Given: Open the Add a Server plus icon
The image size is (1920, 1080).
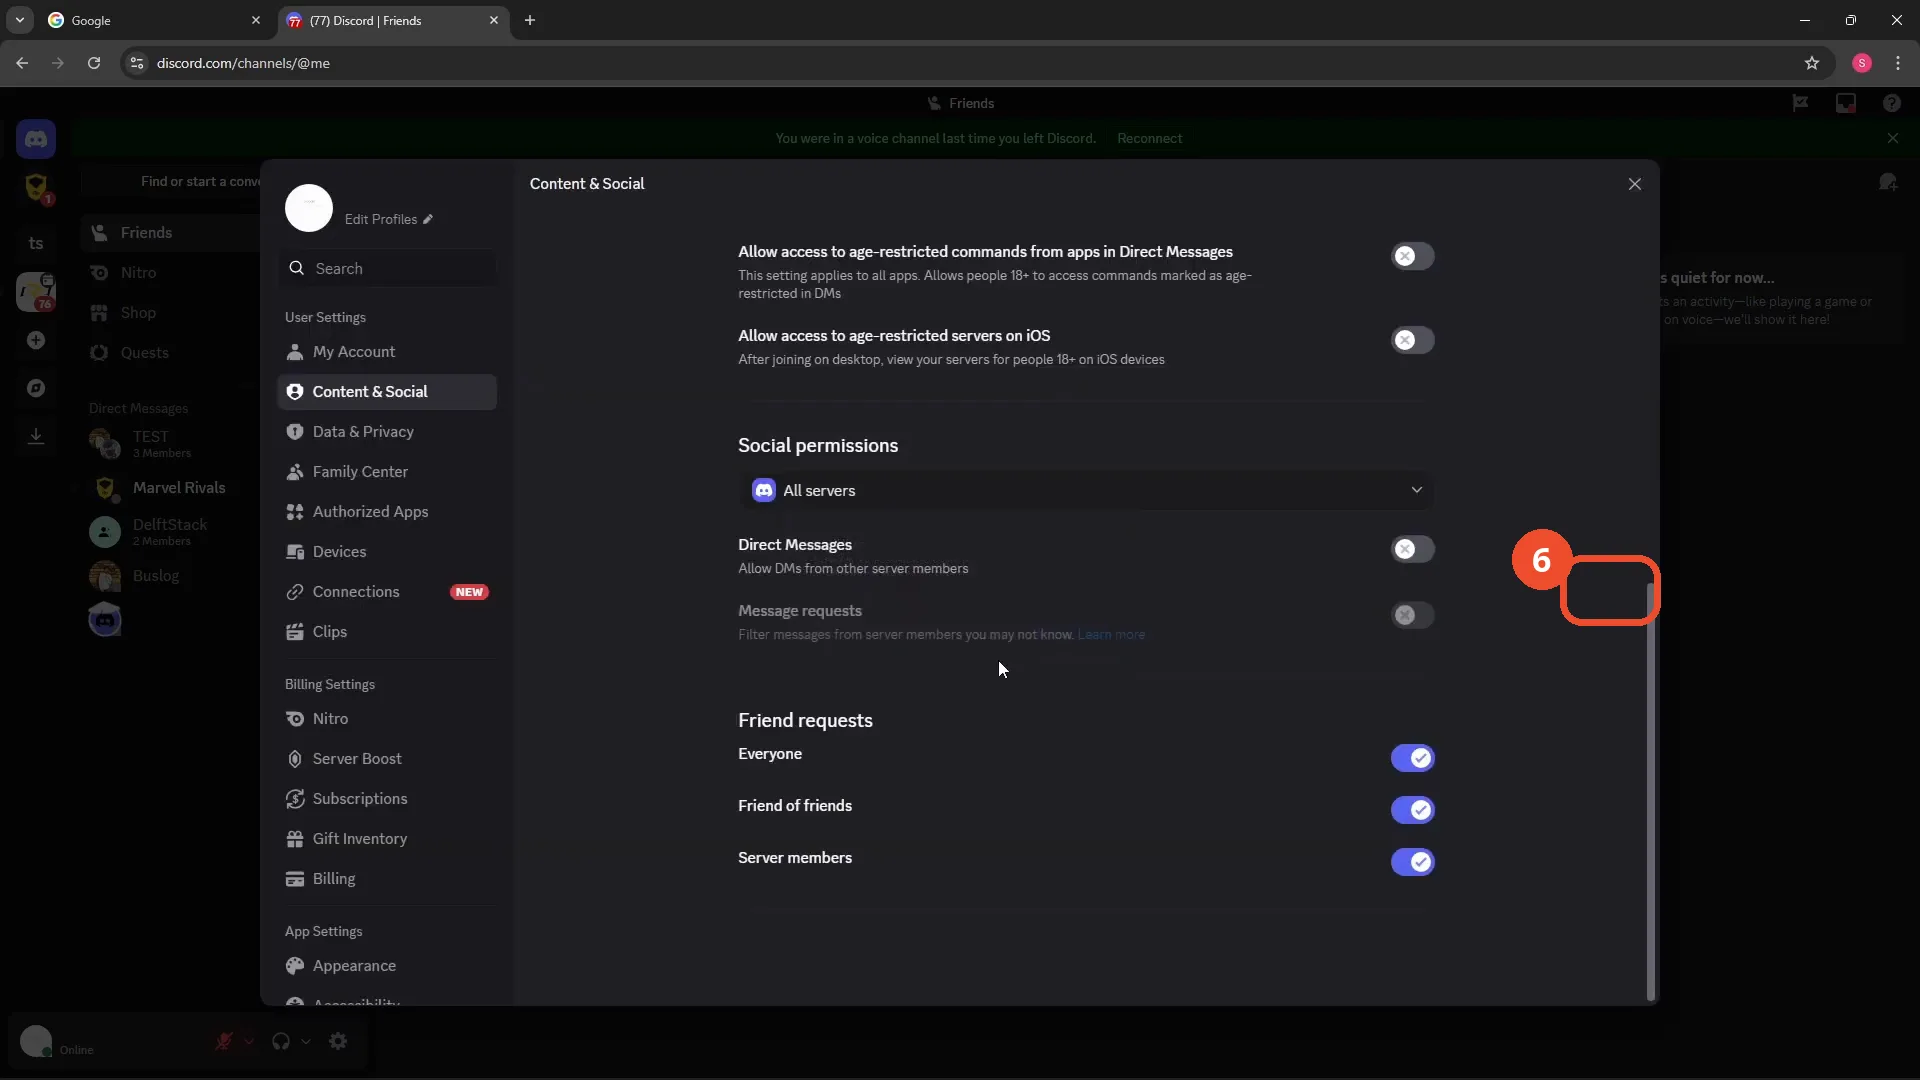Looking at the screenshot, I should pyautogui.click(x=36, y=340).
